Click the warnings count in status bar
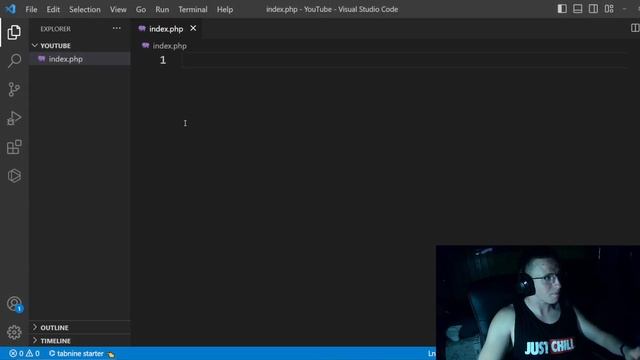640x360 pixels. 33,353
